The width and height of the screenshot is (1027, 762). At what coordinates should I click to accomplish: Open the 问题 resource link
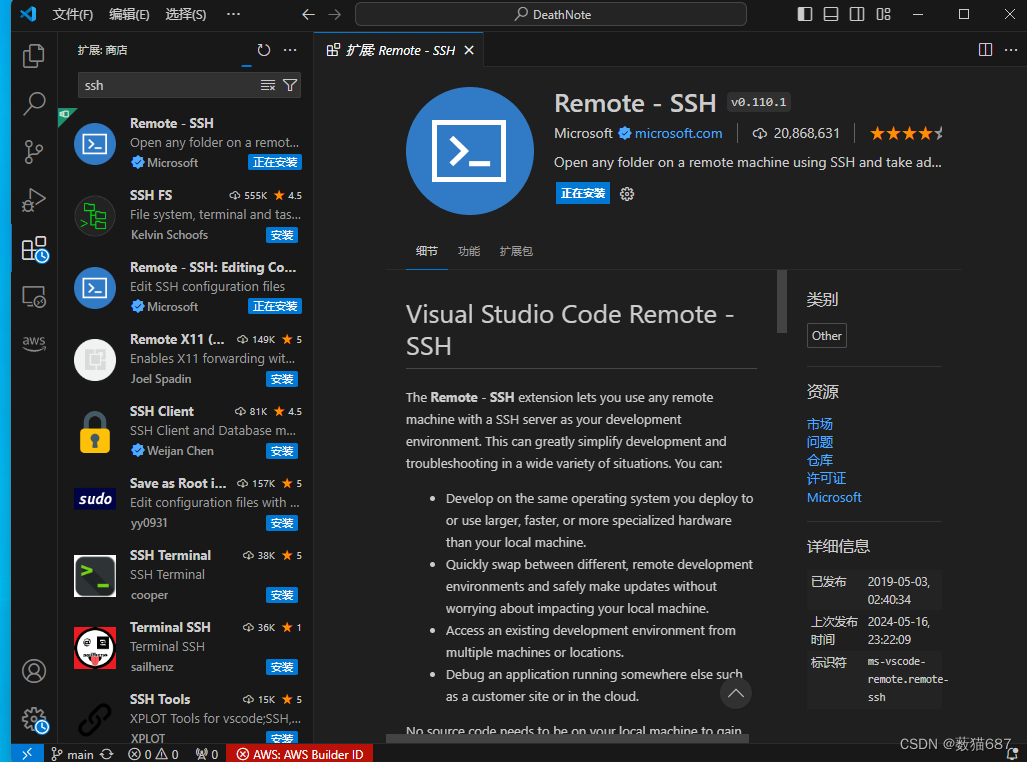tap(819, 442)
